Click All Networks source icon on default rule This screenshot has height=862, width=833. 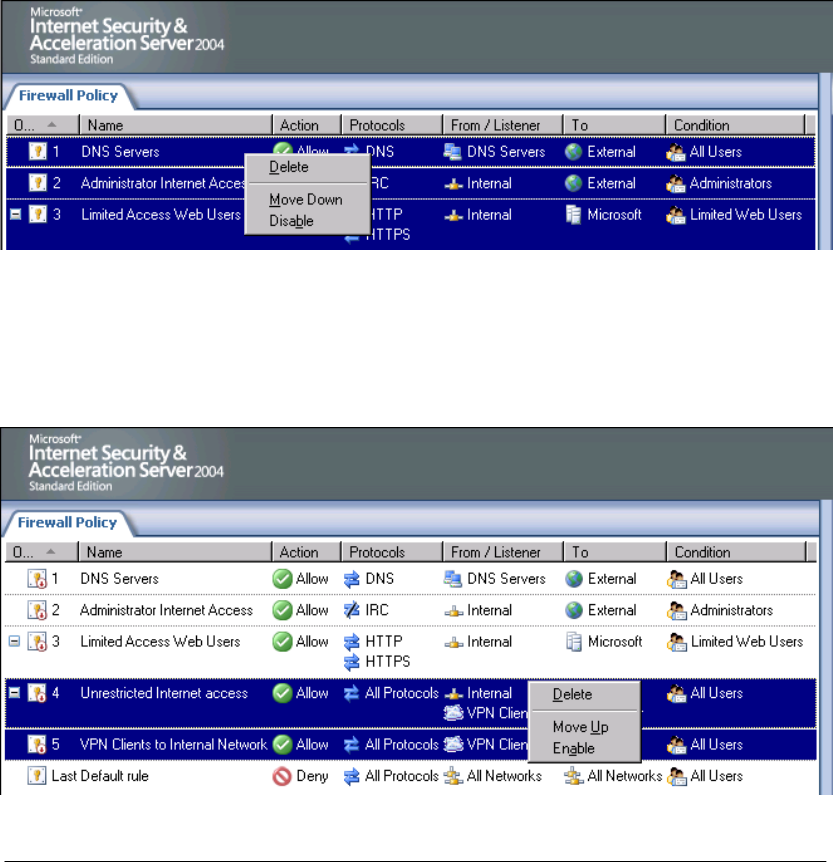453,776
